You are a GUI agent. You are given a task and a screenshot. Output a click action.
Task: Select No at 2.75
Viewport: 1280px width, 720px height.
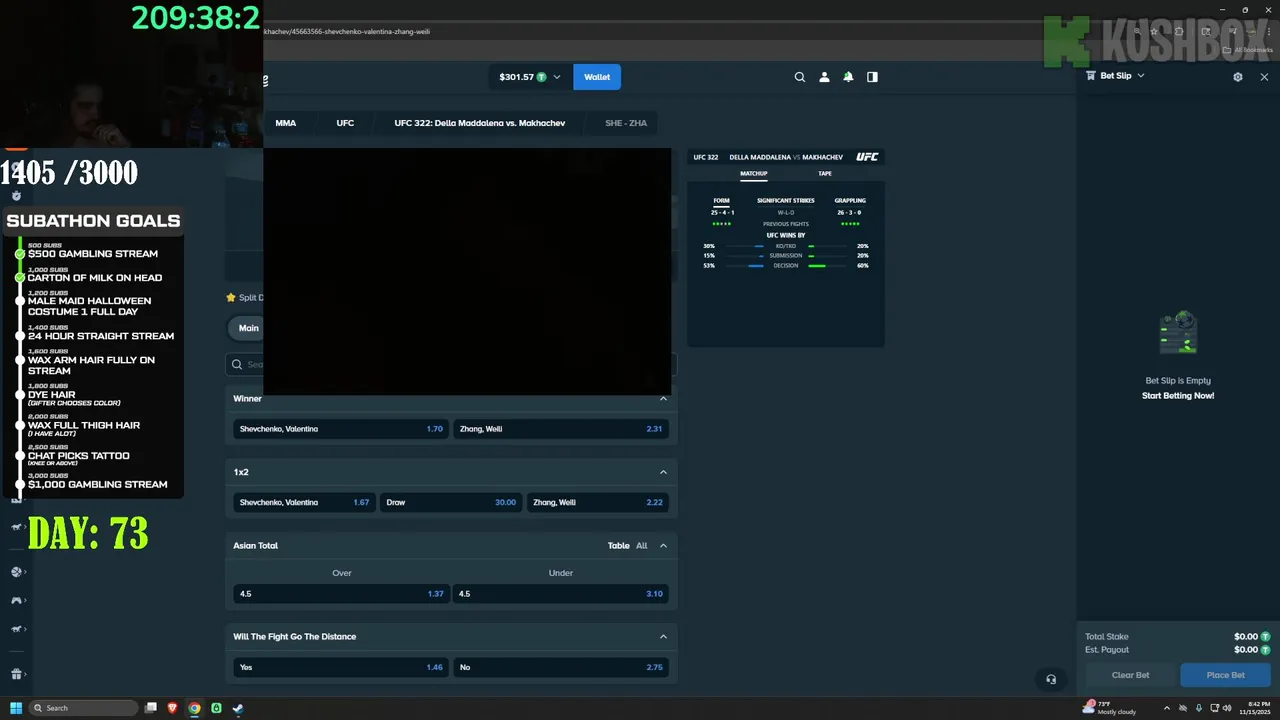(561, 667)
